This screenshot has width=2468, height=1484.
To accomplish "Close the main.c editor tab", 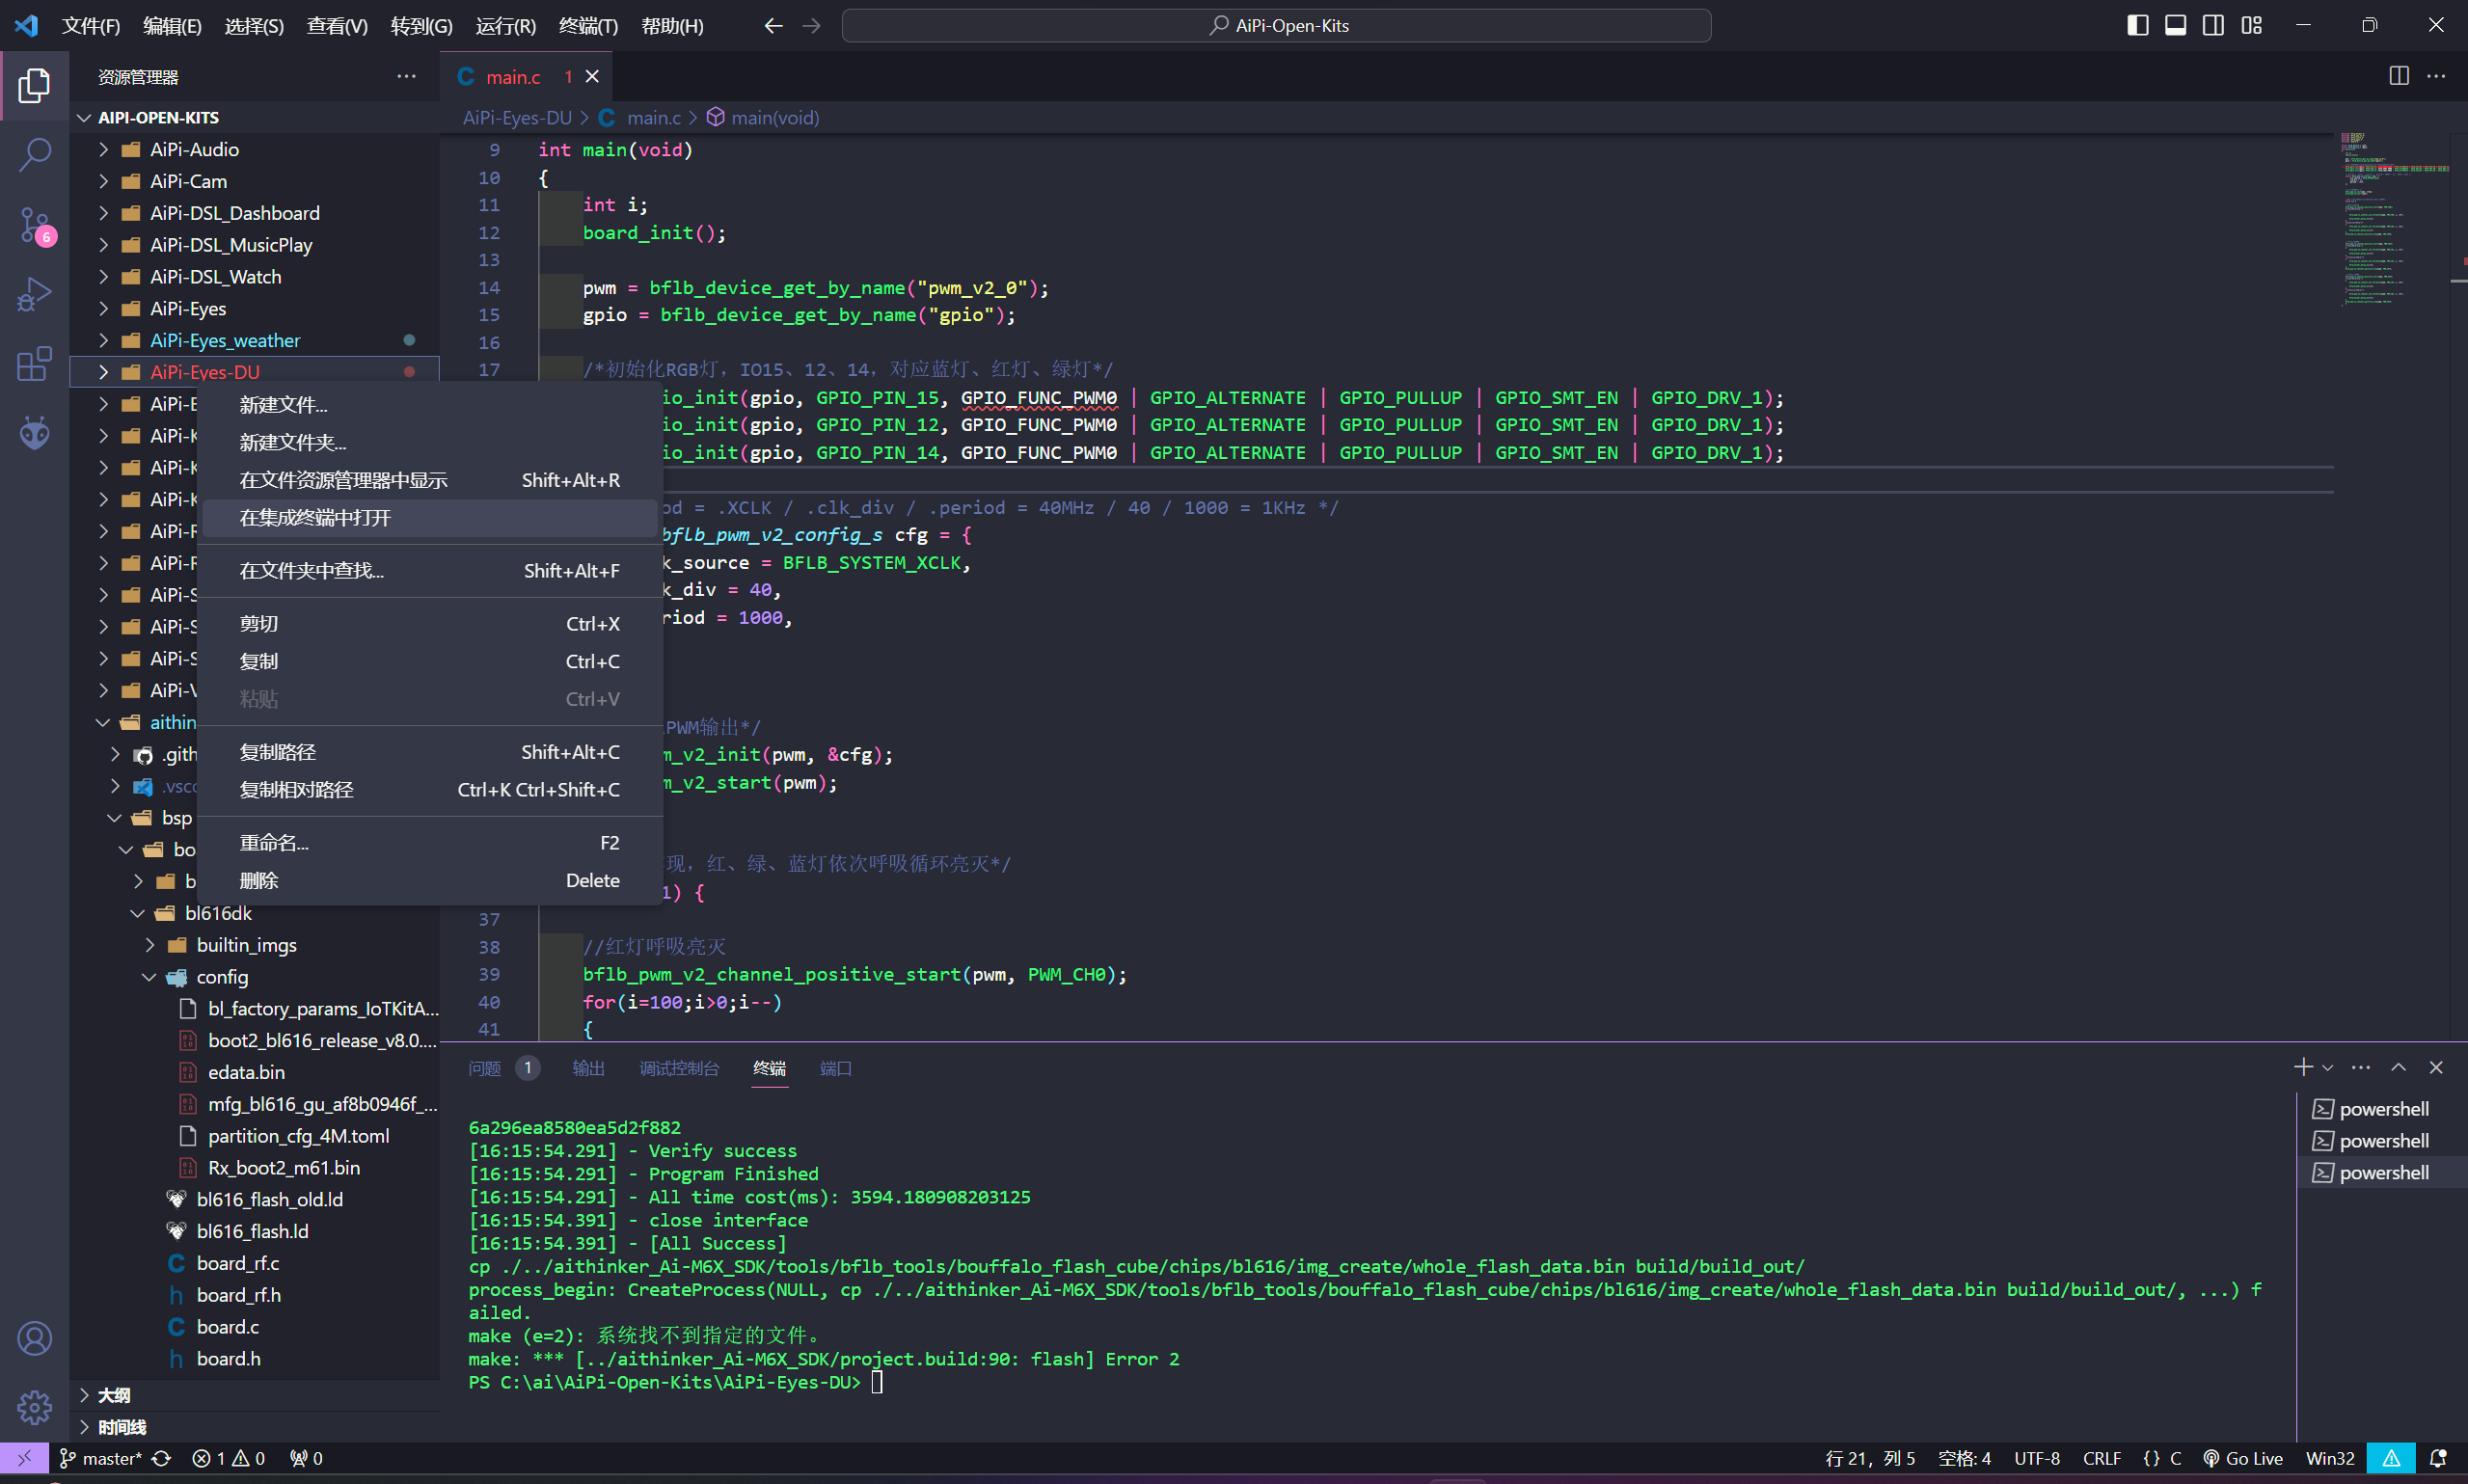I will (x=592, y=76).
